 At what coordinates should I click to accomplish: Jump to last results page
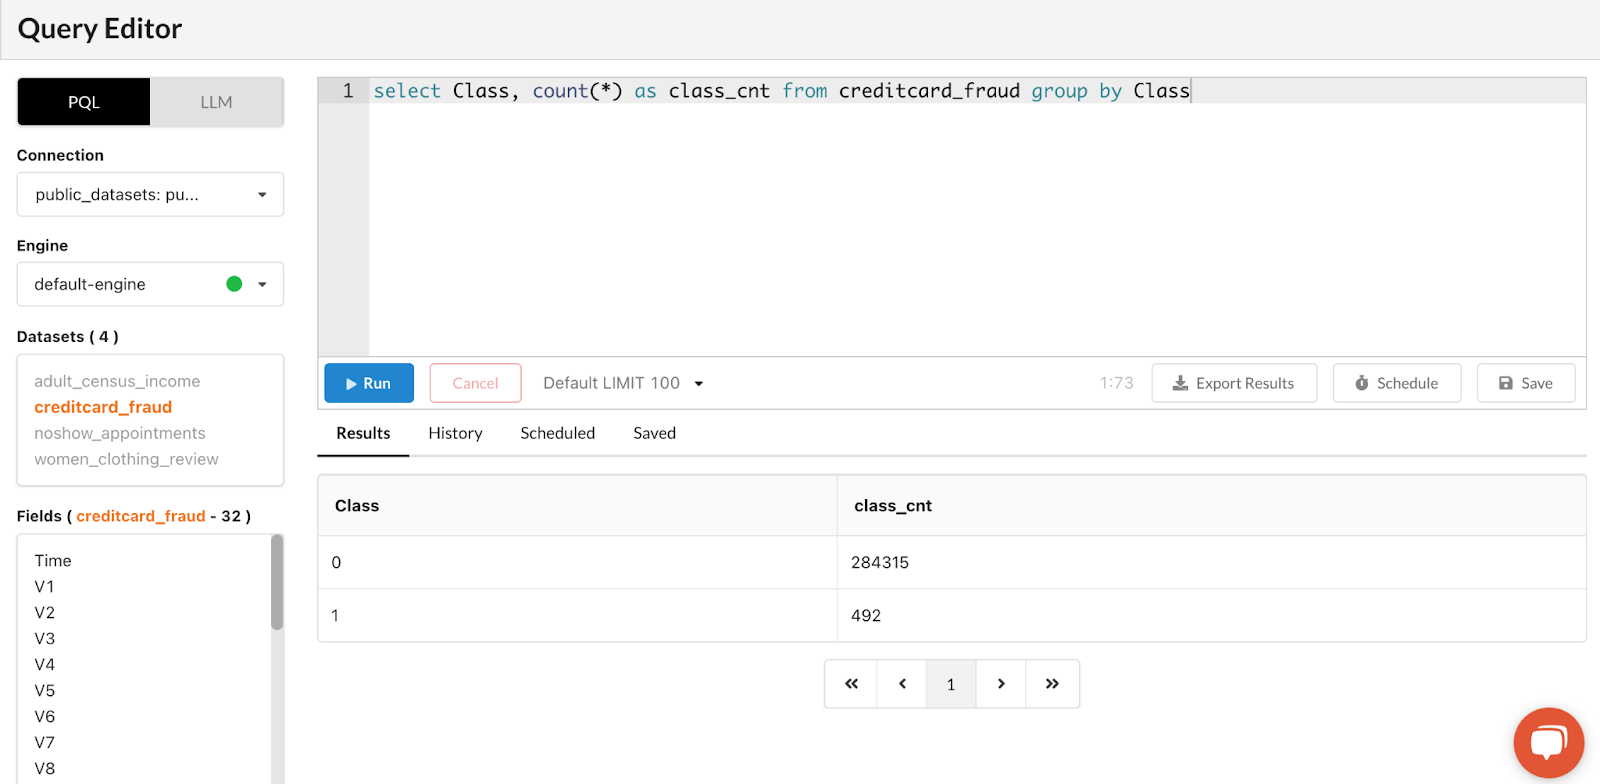[1052, 684]
